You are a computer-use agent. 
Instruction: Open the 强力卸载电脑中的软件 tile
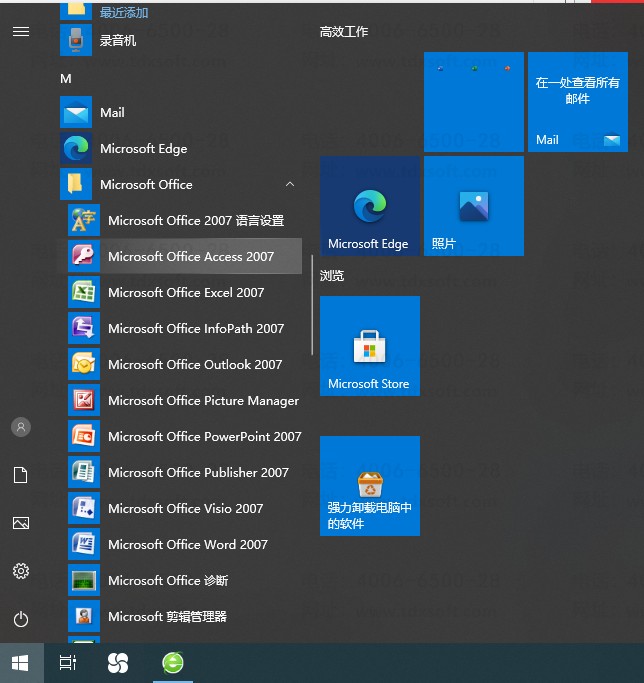click(x=369, y=486)
